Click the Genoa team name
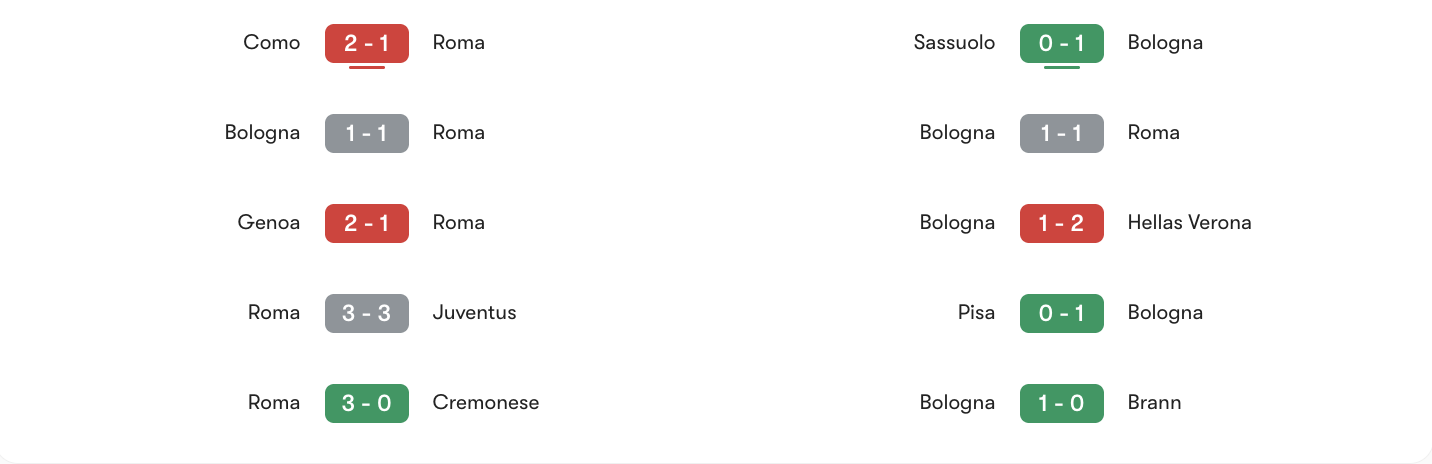Image resolution: width=1432 pixels, height=464 pixels. point(269,223)
